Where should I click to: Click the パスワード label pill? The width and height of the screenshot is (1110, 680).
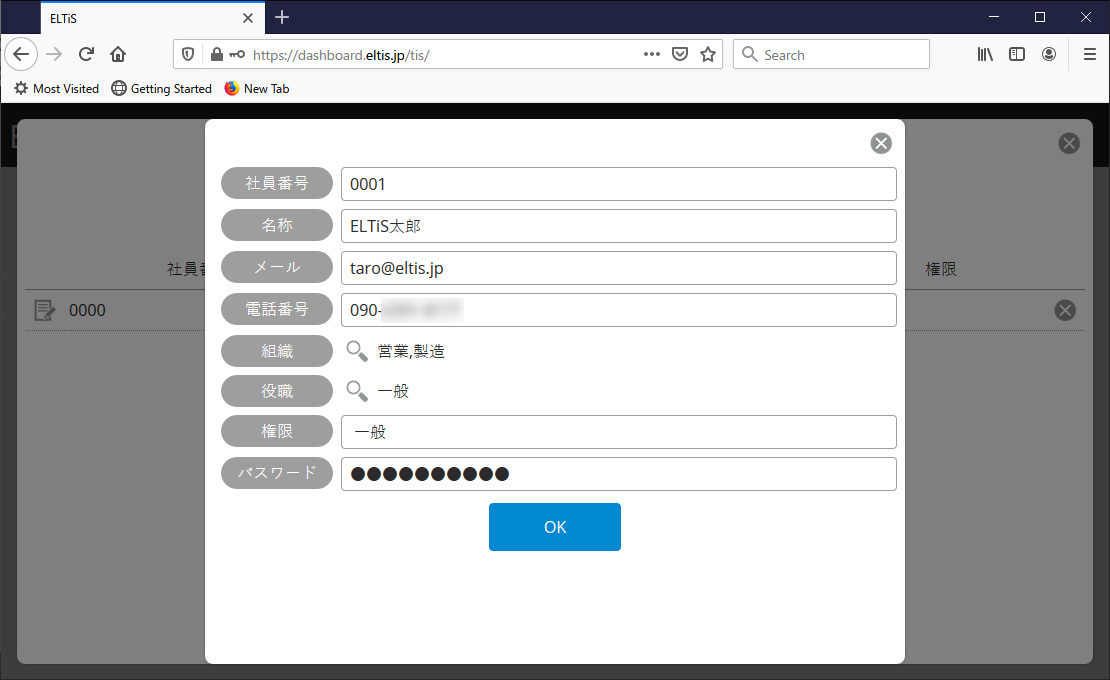coord(277,473)
